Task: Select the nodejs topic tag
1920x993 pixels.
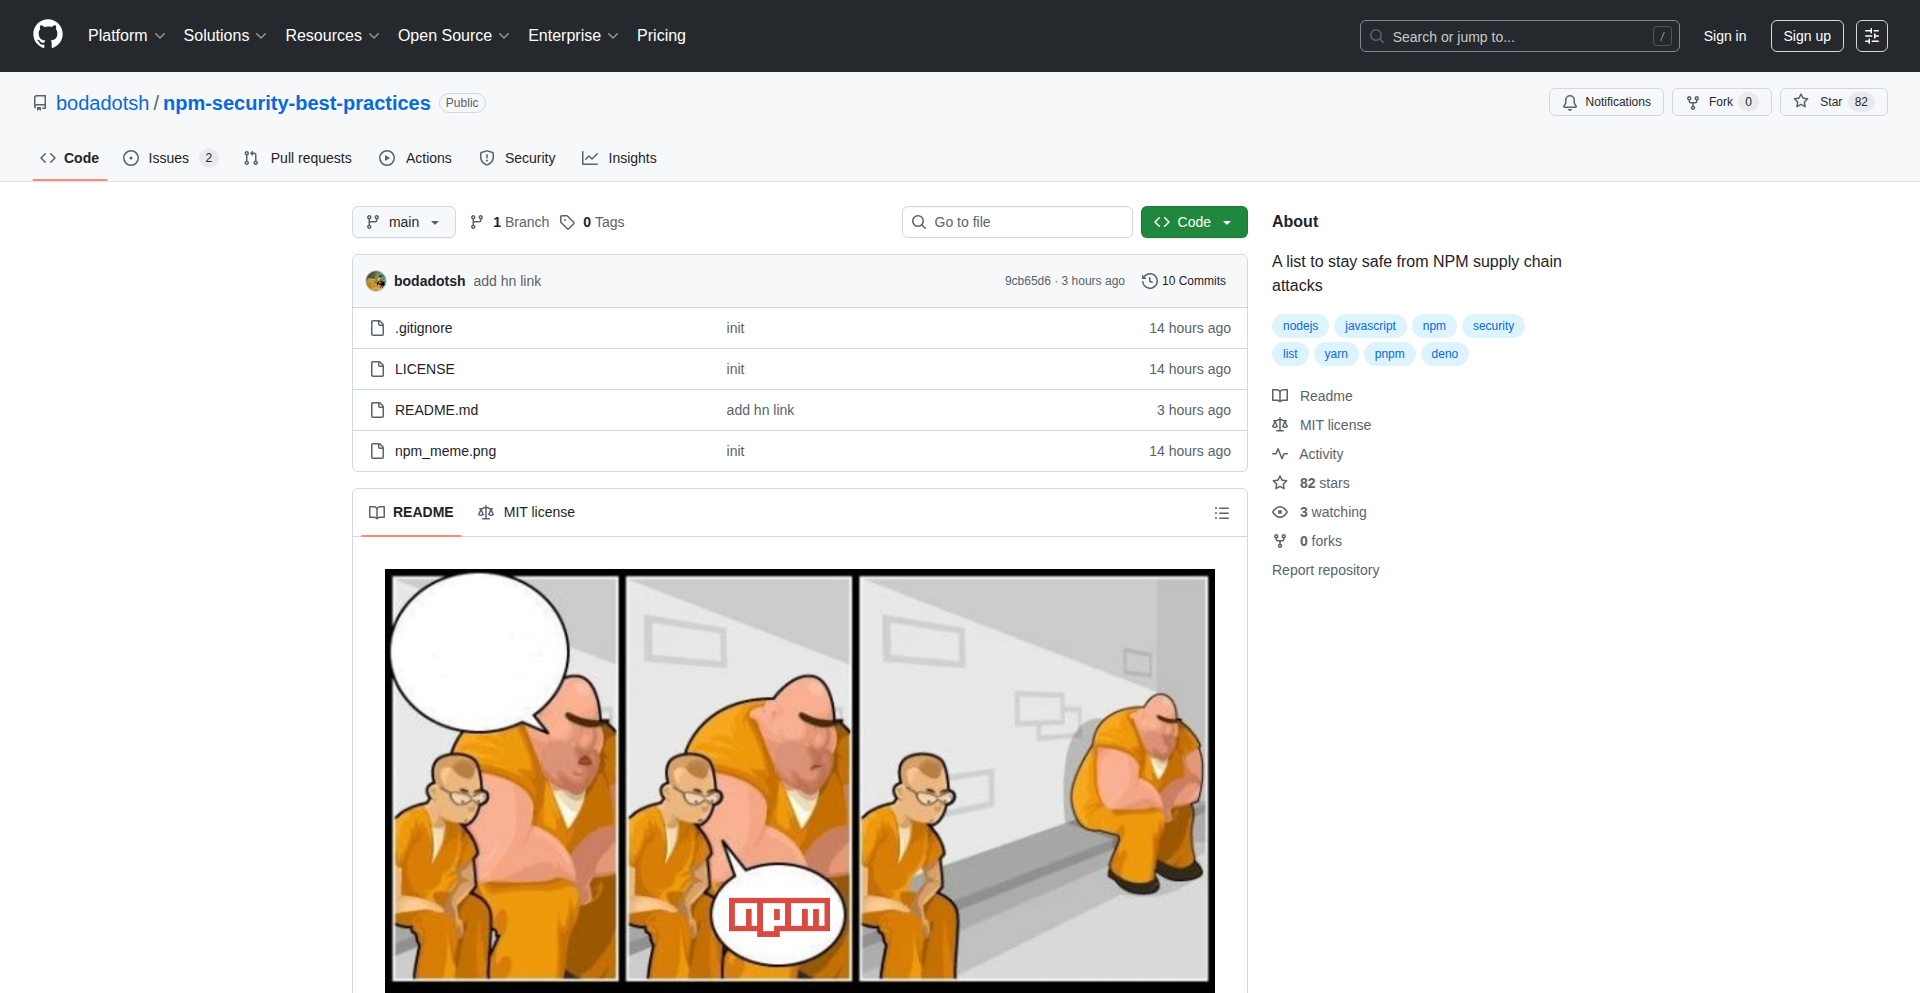Action: [1300, 326]
